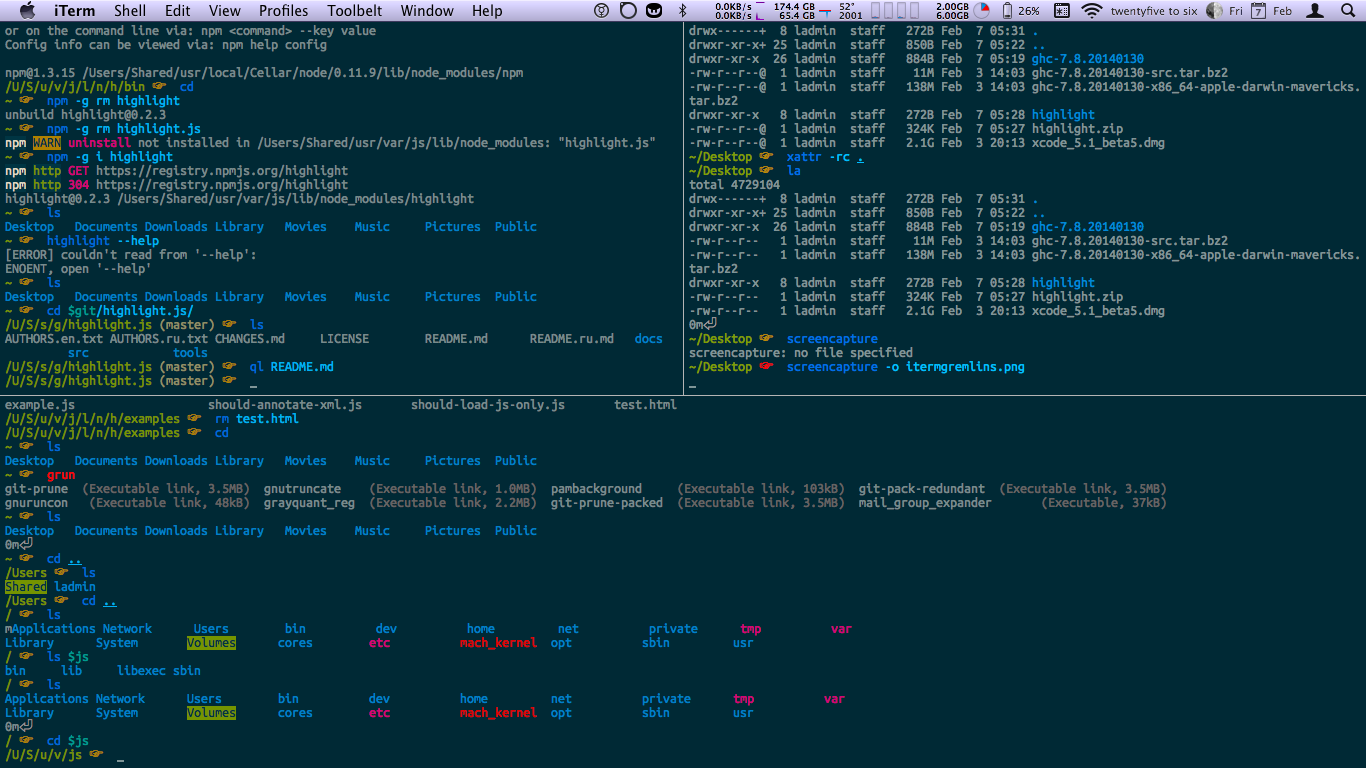Open the Edit menu
The height and width of the screenshot is (768, 1366).
point(178,11)
